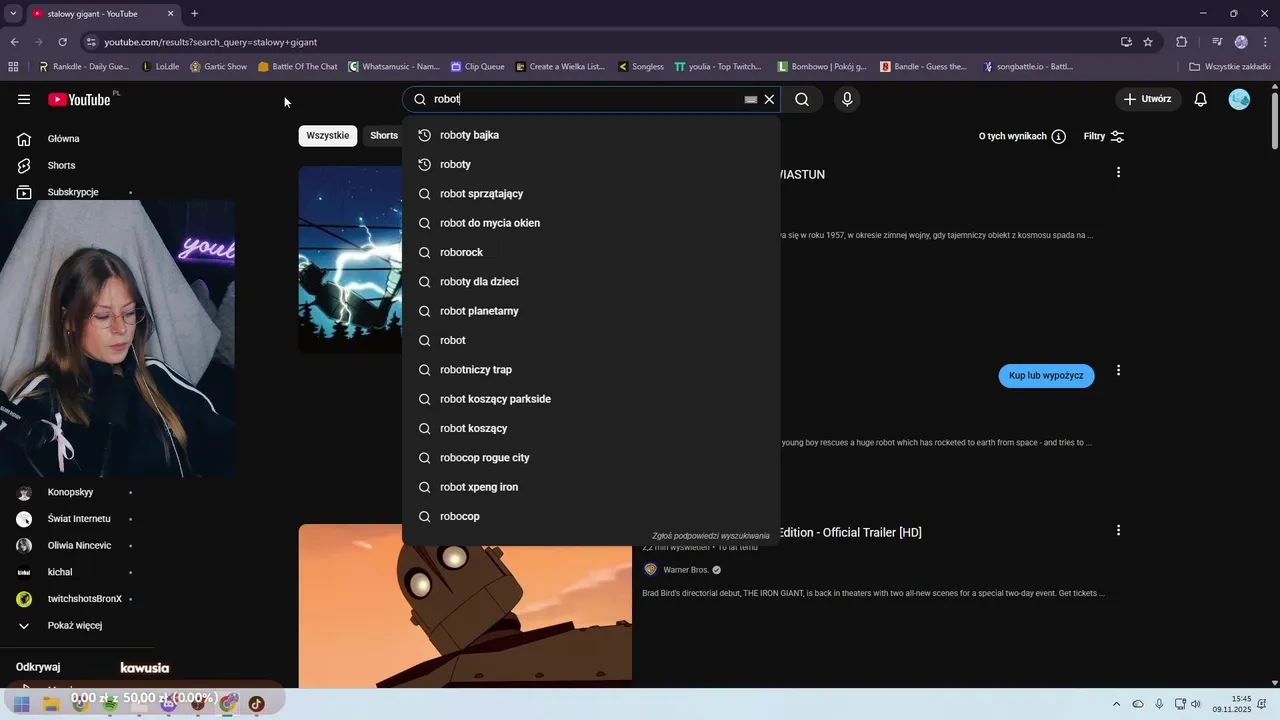Click Zgłoś podpowiedzi wyszukiwania link
Image resolution: width=1280 pixels, height=720 pixels.
[711, 536]
